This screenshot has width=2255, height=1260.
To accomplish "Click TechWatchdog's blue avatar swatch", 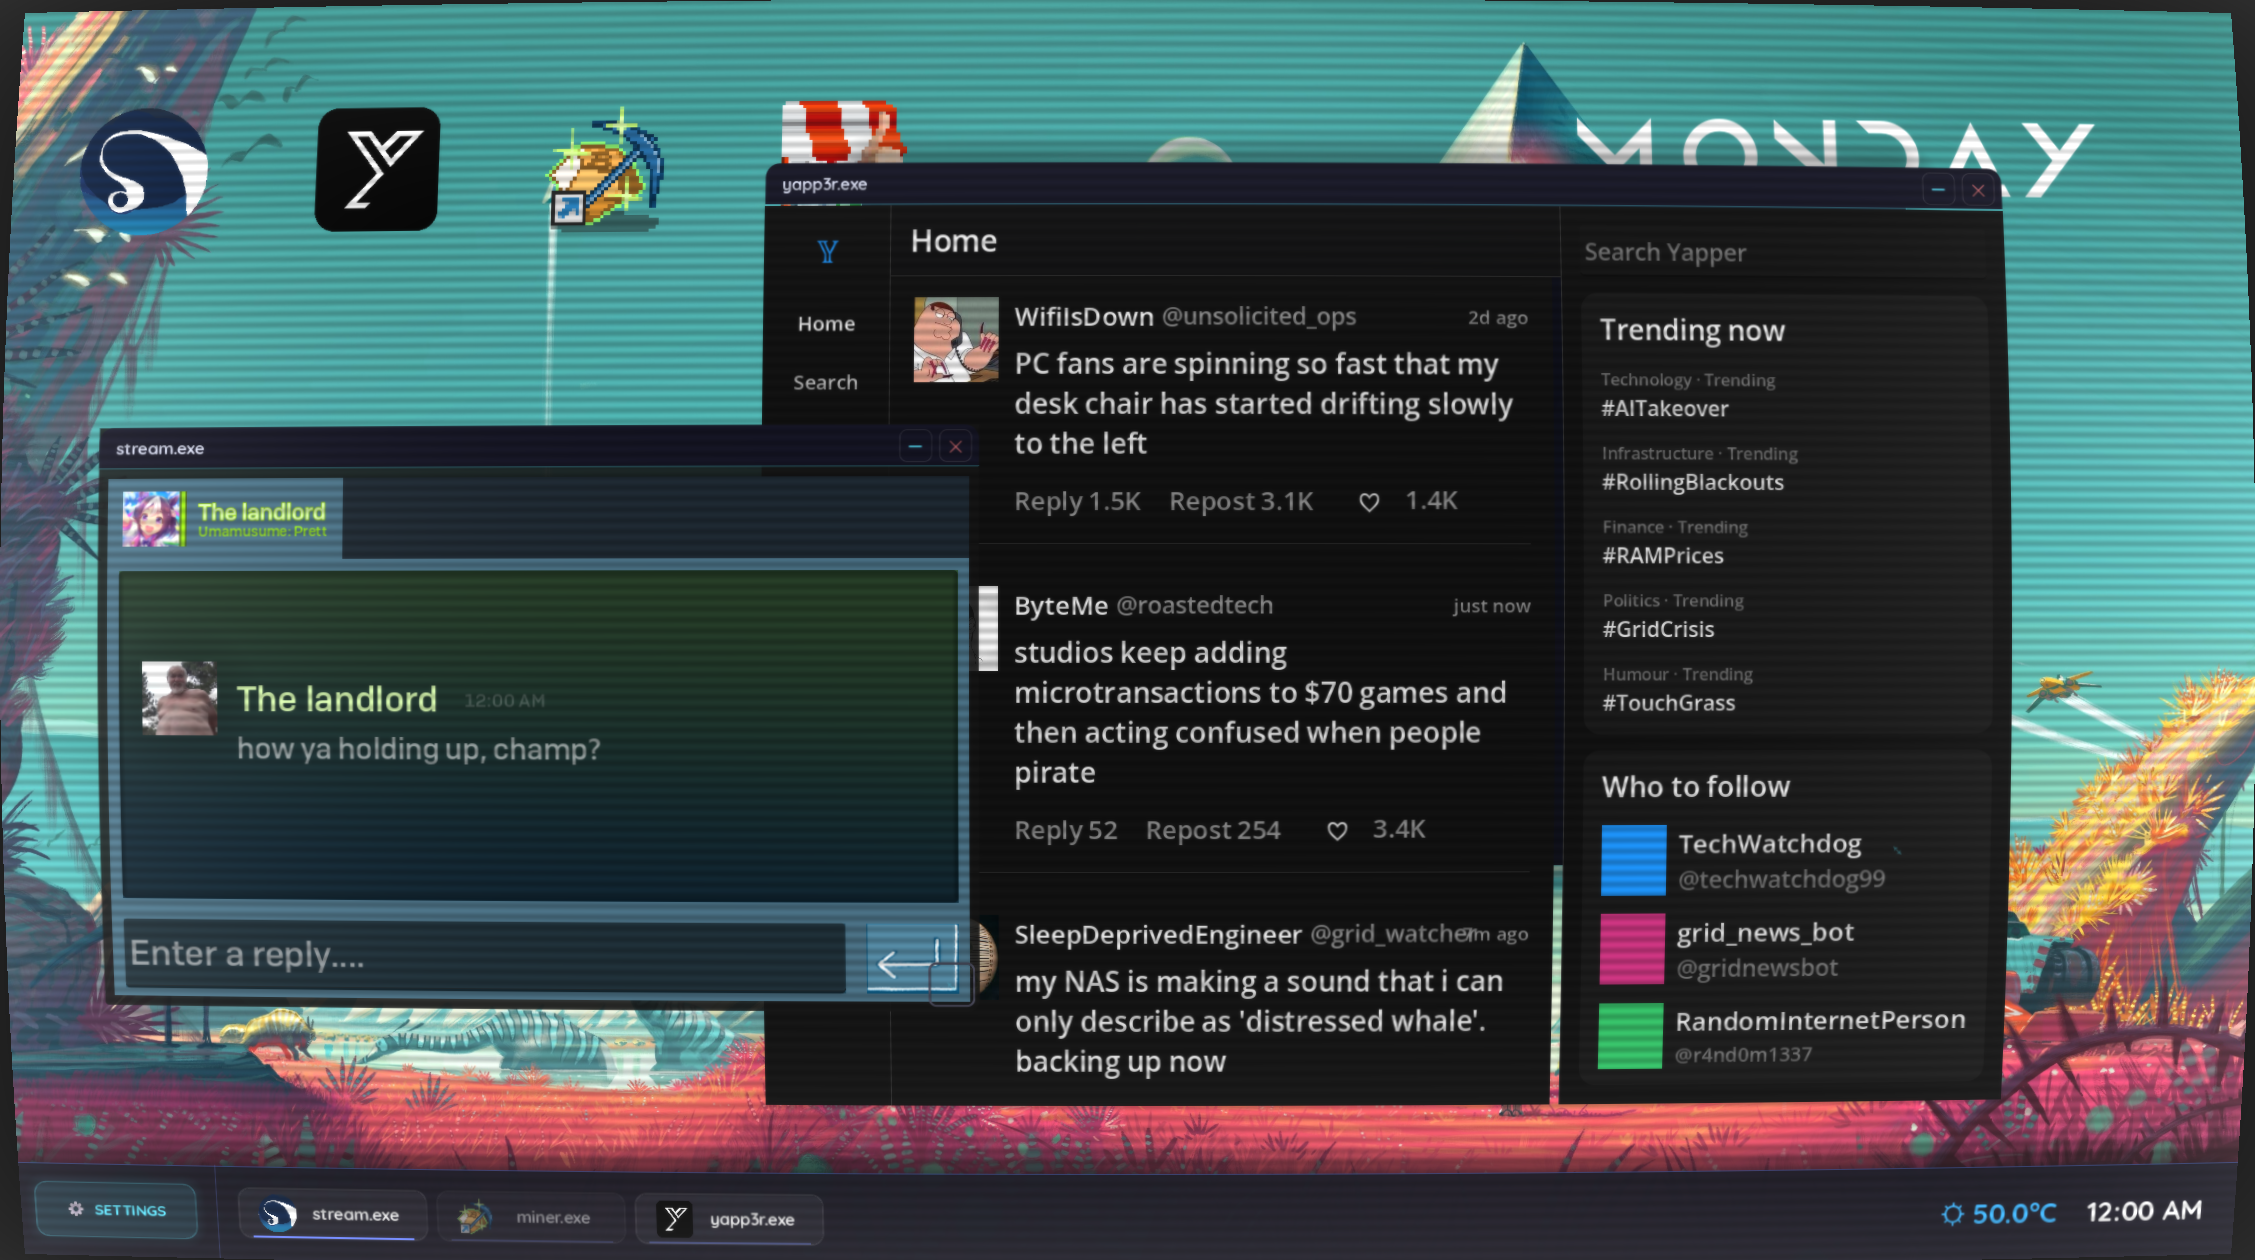I will [x=1633, y=860].
